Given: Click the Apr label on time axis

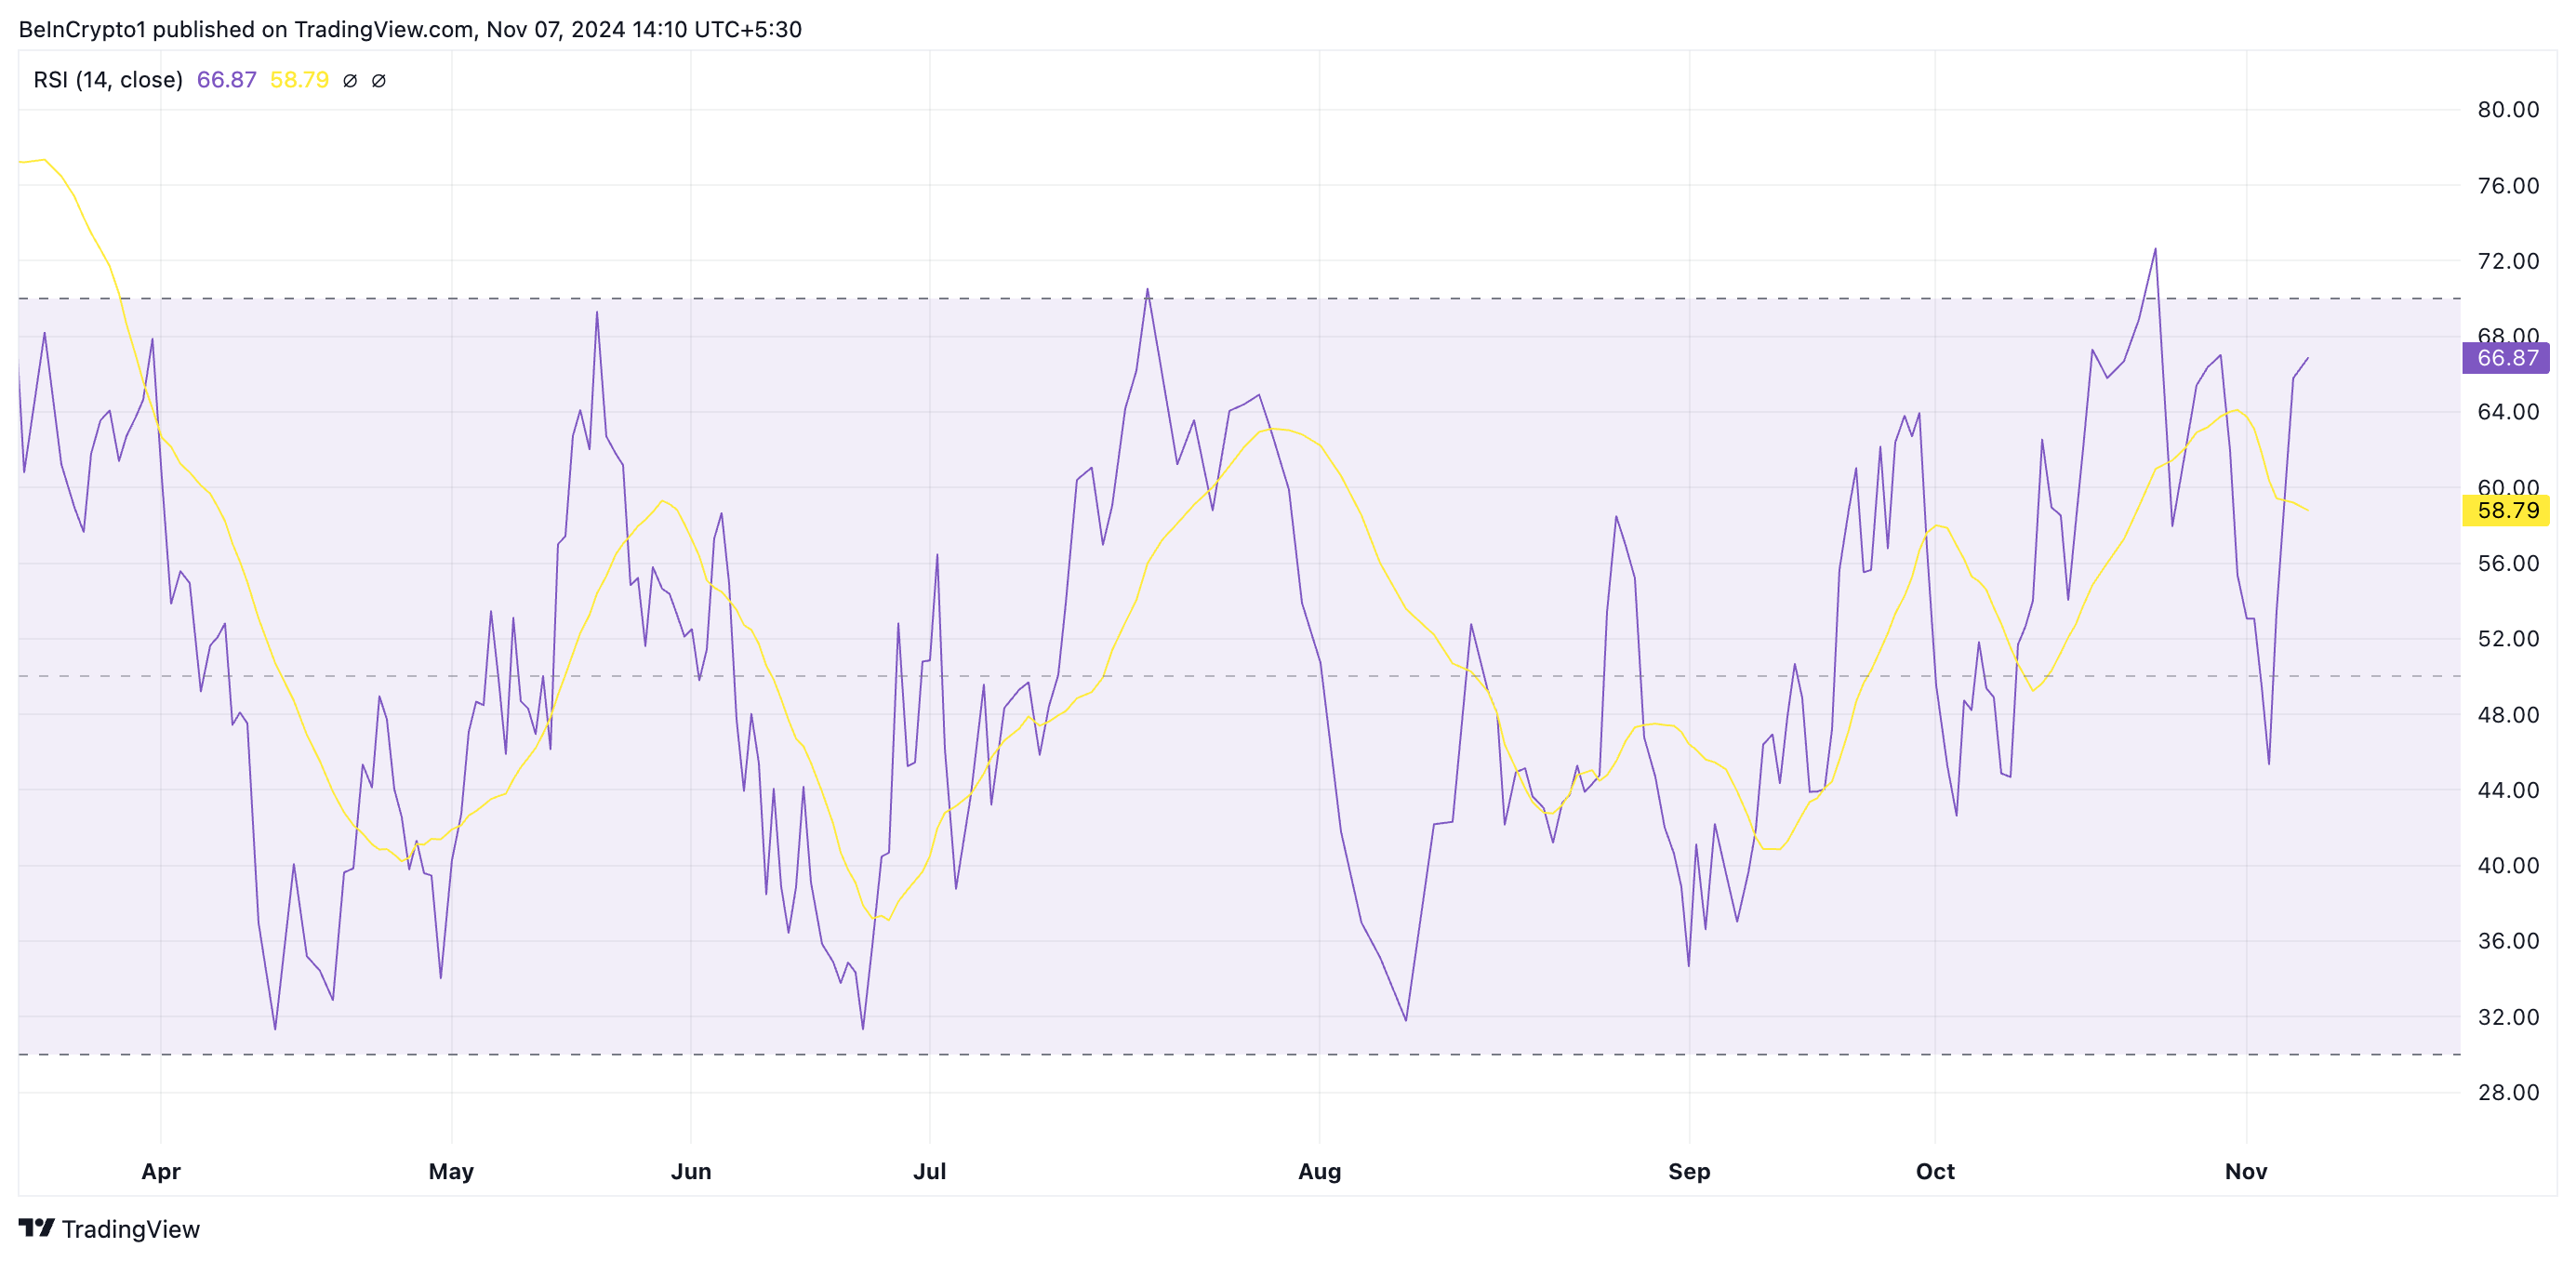Looking at the screenshot, I should [x=161, y=1171].
